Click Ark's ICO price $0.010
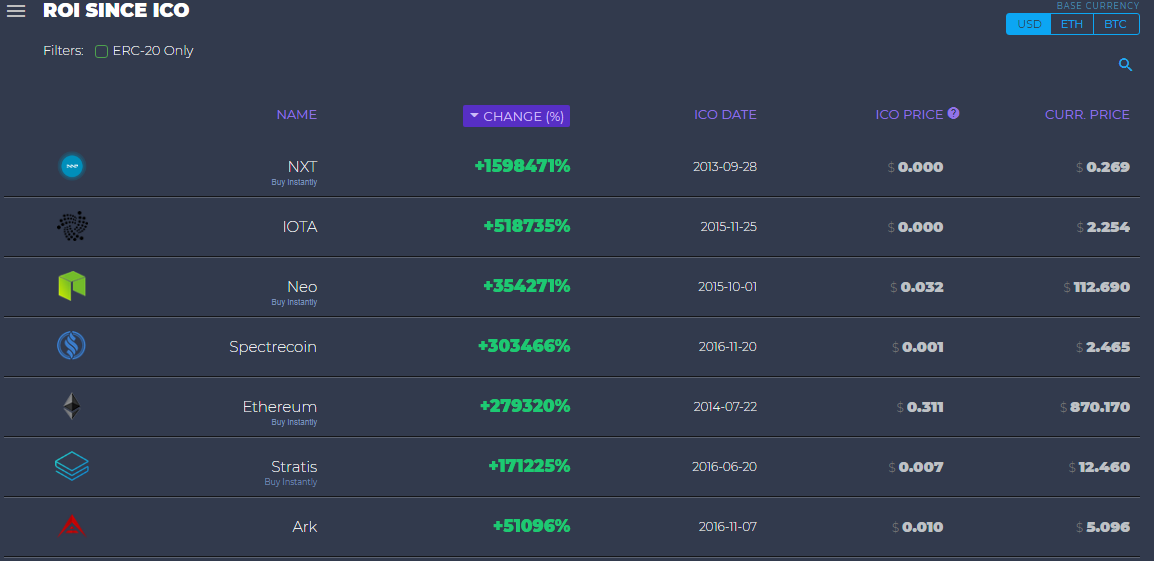The width and height of the screenshot is (1154, 561). [x=918, y=528]
